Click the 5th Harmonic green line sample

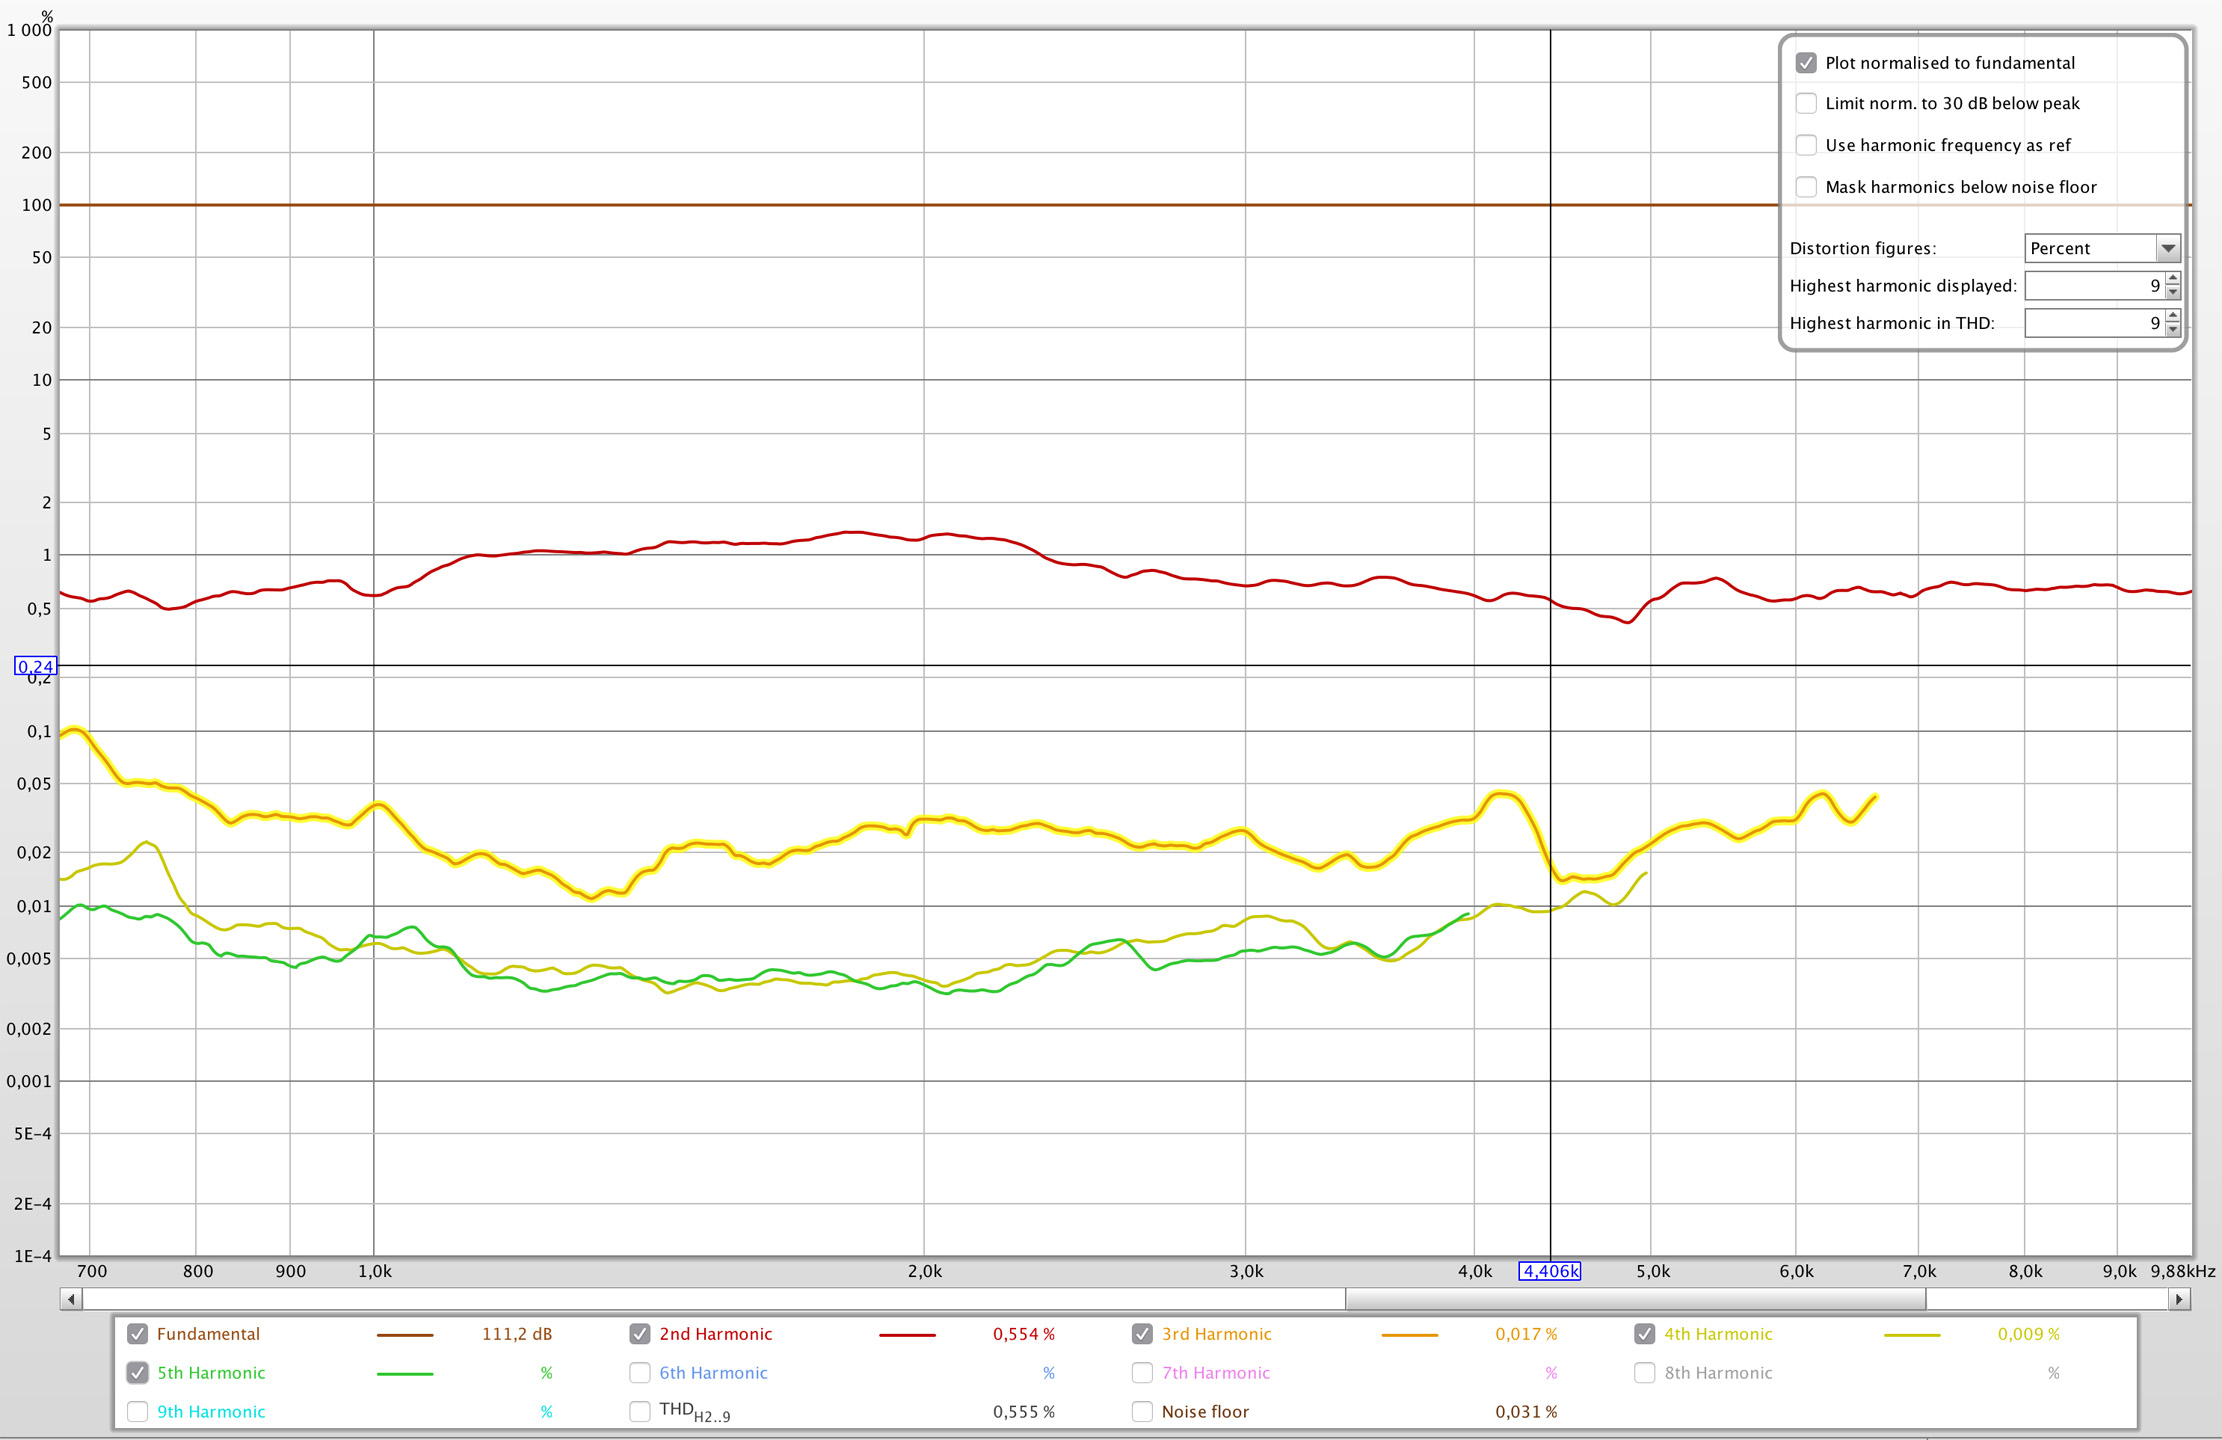[x=405, y=1374]
